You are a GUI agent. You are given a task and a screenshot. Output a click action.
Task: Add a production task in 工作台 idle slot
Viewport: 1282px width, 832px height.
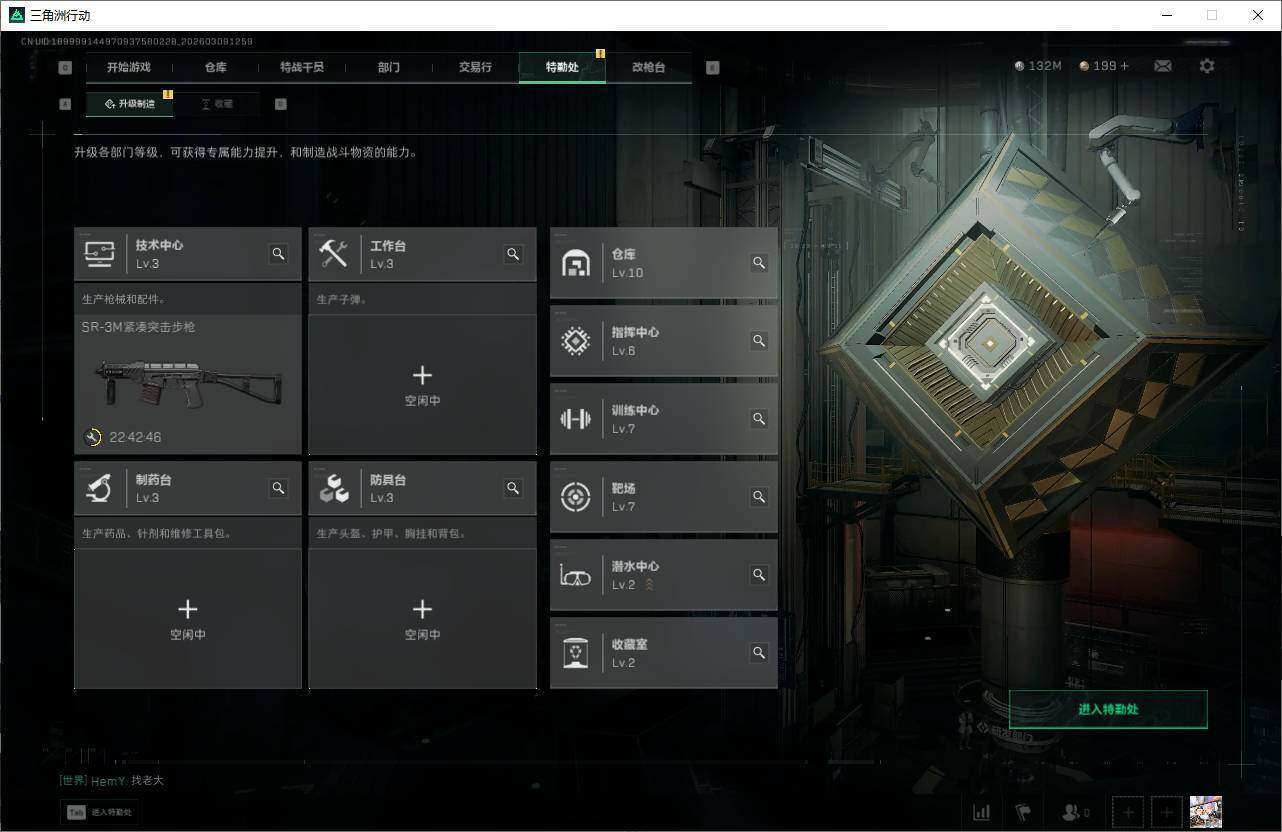422,385
